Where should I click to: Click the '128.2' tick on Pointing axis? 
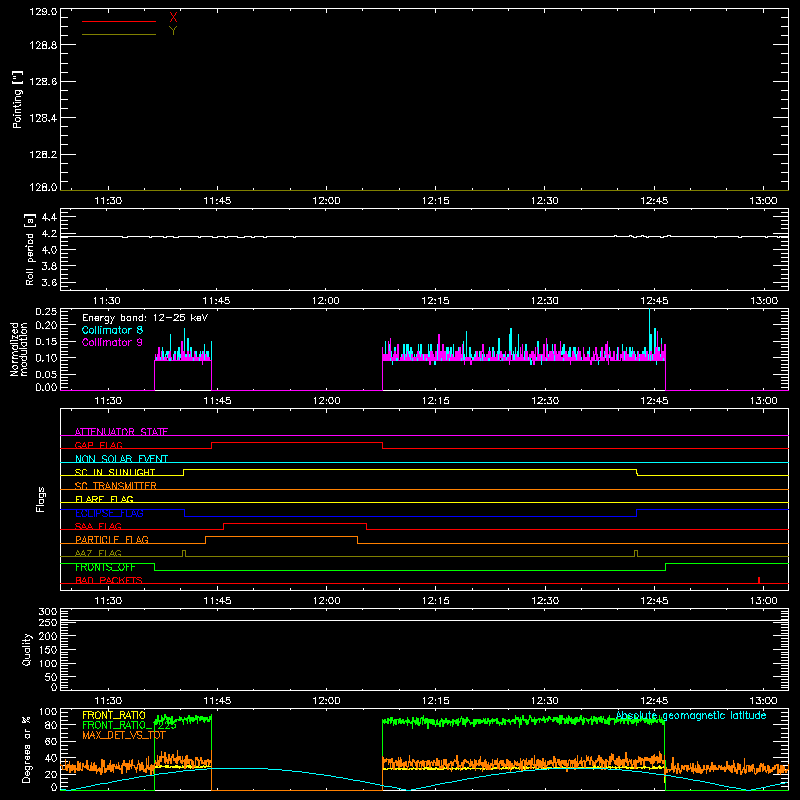point(43,155)
